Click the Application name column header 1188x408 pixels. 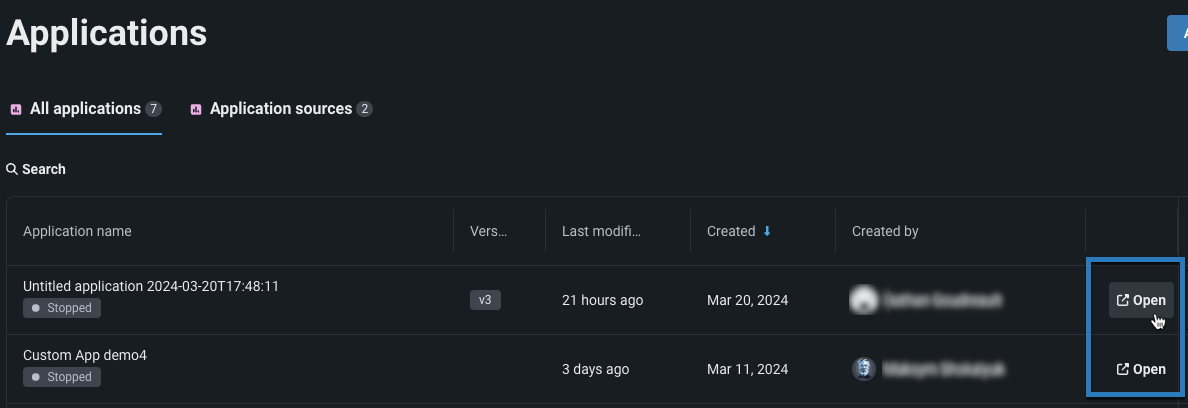77,231
